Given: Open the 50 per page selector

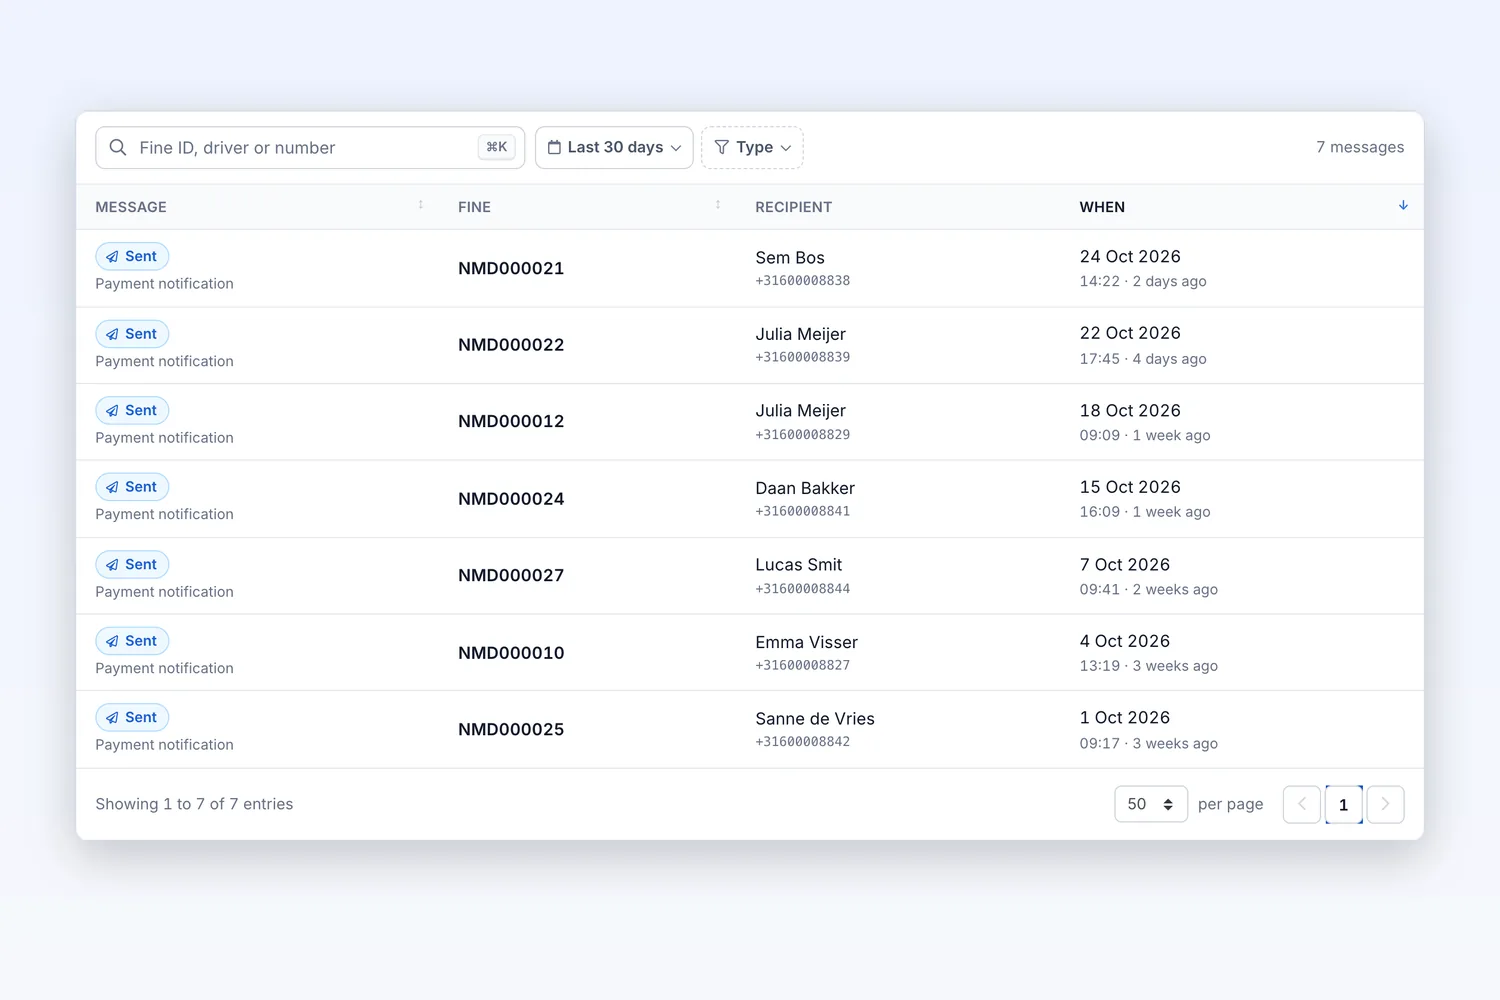Looking at the screenshot, I should coord(1151,804).
